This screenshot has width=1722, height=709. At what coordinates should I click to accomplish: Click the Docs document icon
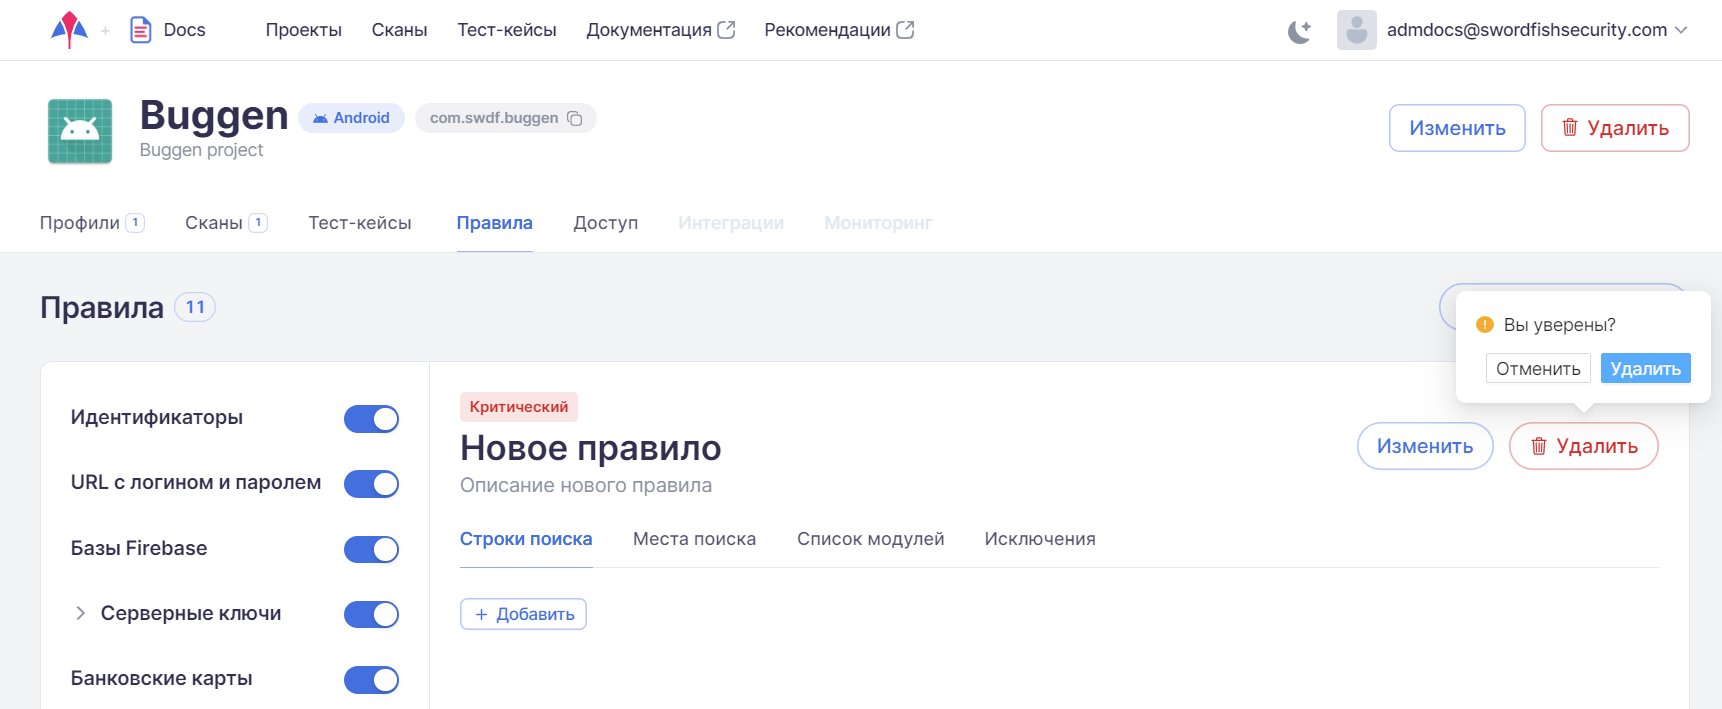pyautogui.click(x=141, y=30)
